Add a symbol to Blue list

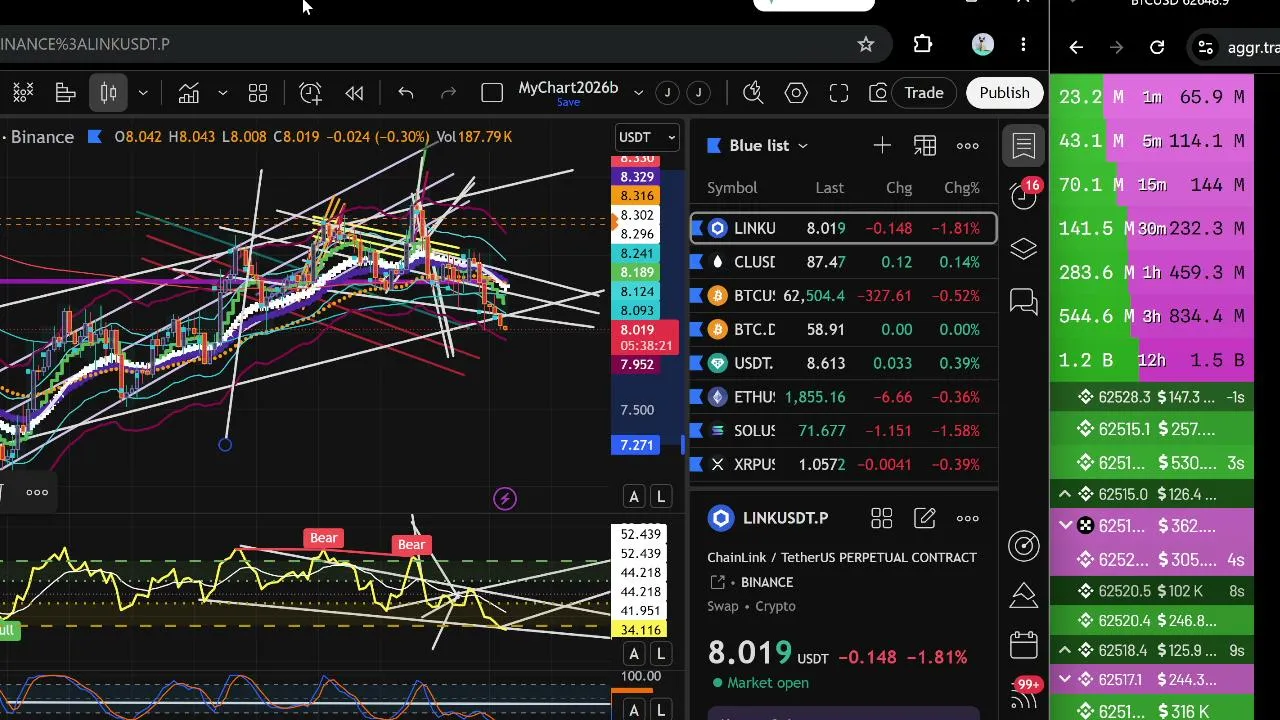(x=882, y=146)
